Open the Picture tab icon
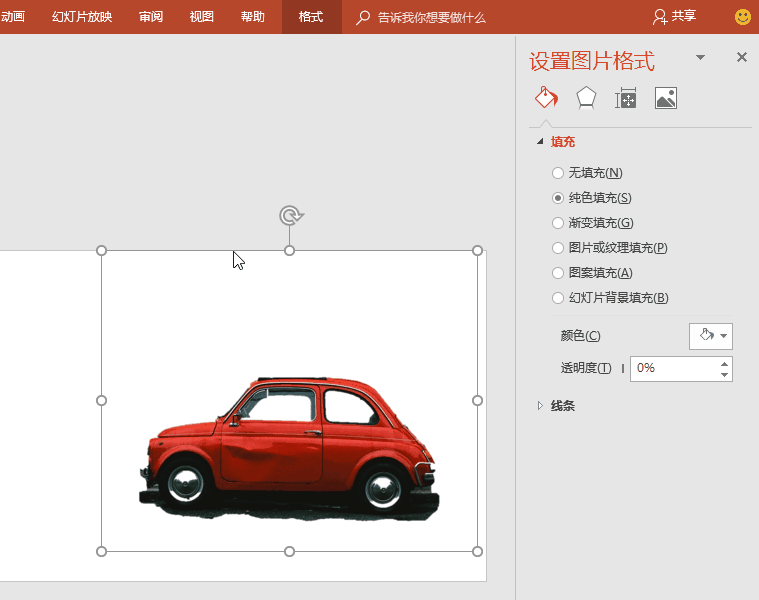The width and height of the screenshot is (759, 600). [x=666, y=98]
